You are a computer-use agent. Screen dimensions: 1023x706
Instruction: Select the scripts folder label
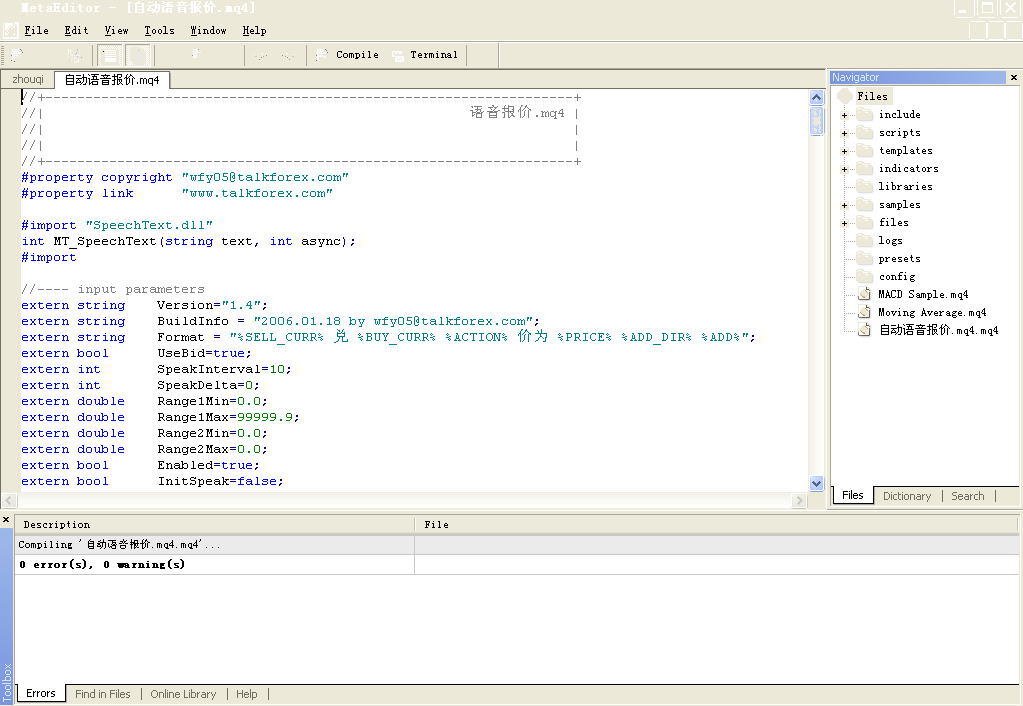(x=899, y=132)
